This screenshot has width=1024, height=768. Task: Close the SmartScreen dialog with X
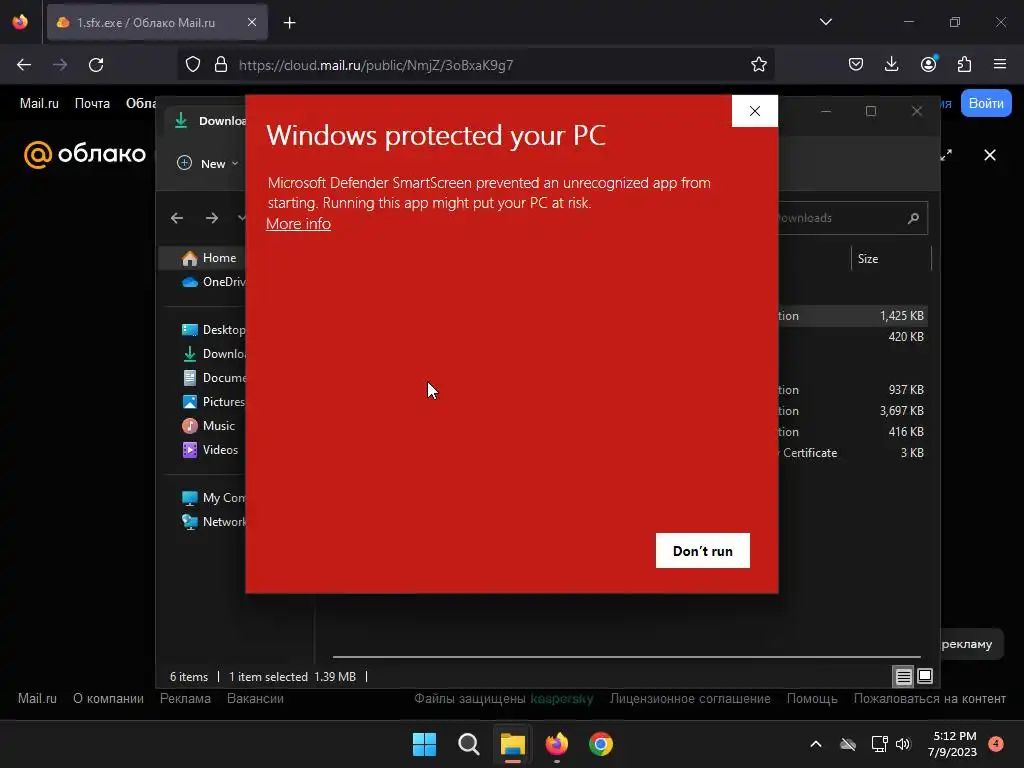[755, 111]
